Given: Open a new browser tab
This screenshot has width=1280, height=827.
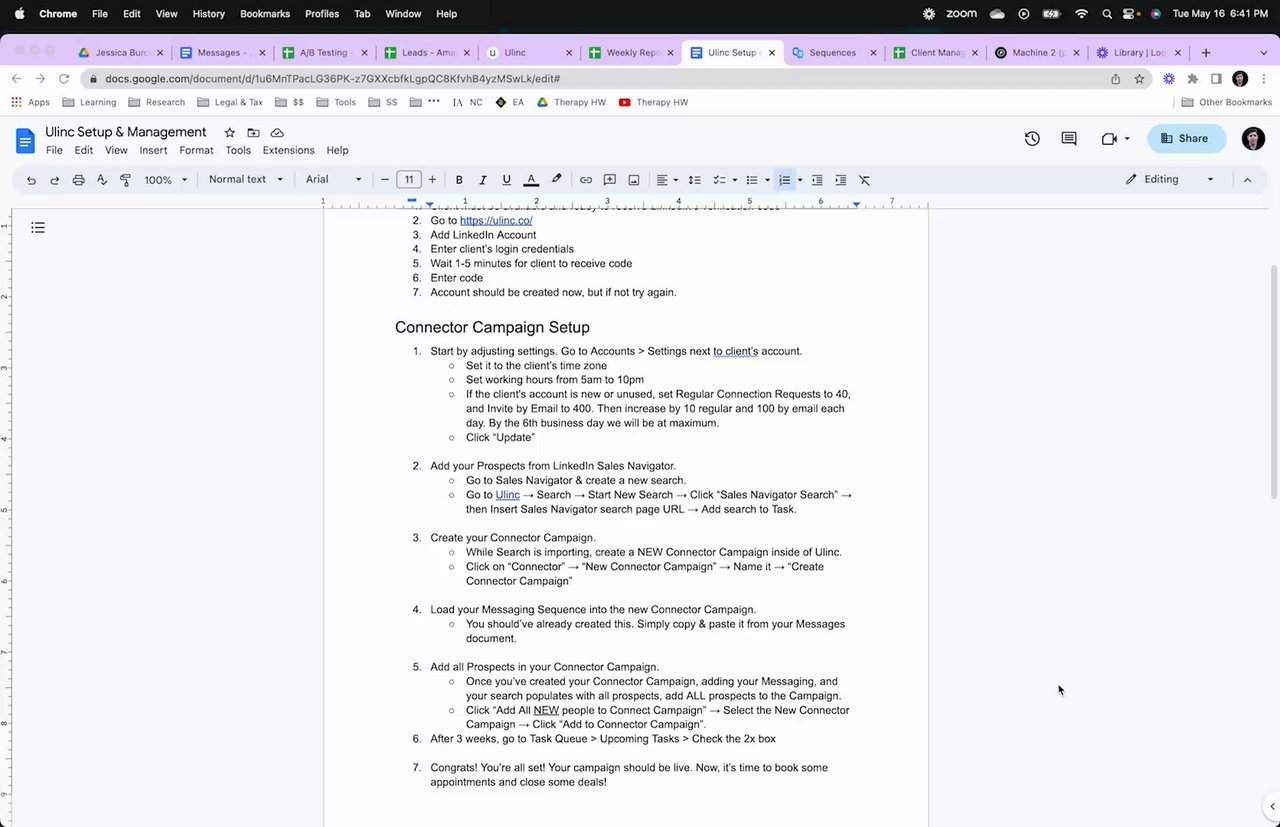Looking at the screenshot, I should [x=1206, y=53].
